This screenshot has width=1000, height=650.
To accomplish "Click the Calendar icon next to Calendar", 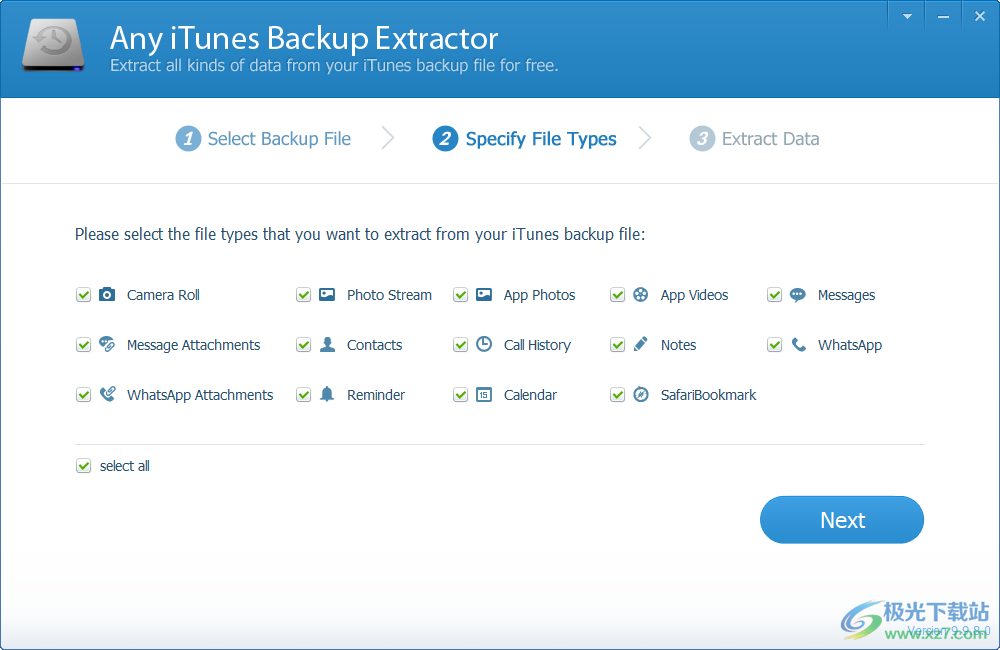I will point(483,395).
